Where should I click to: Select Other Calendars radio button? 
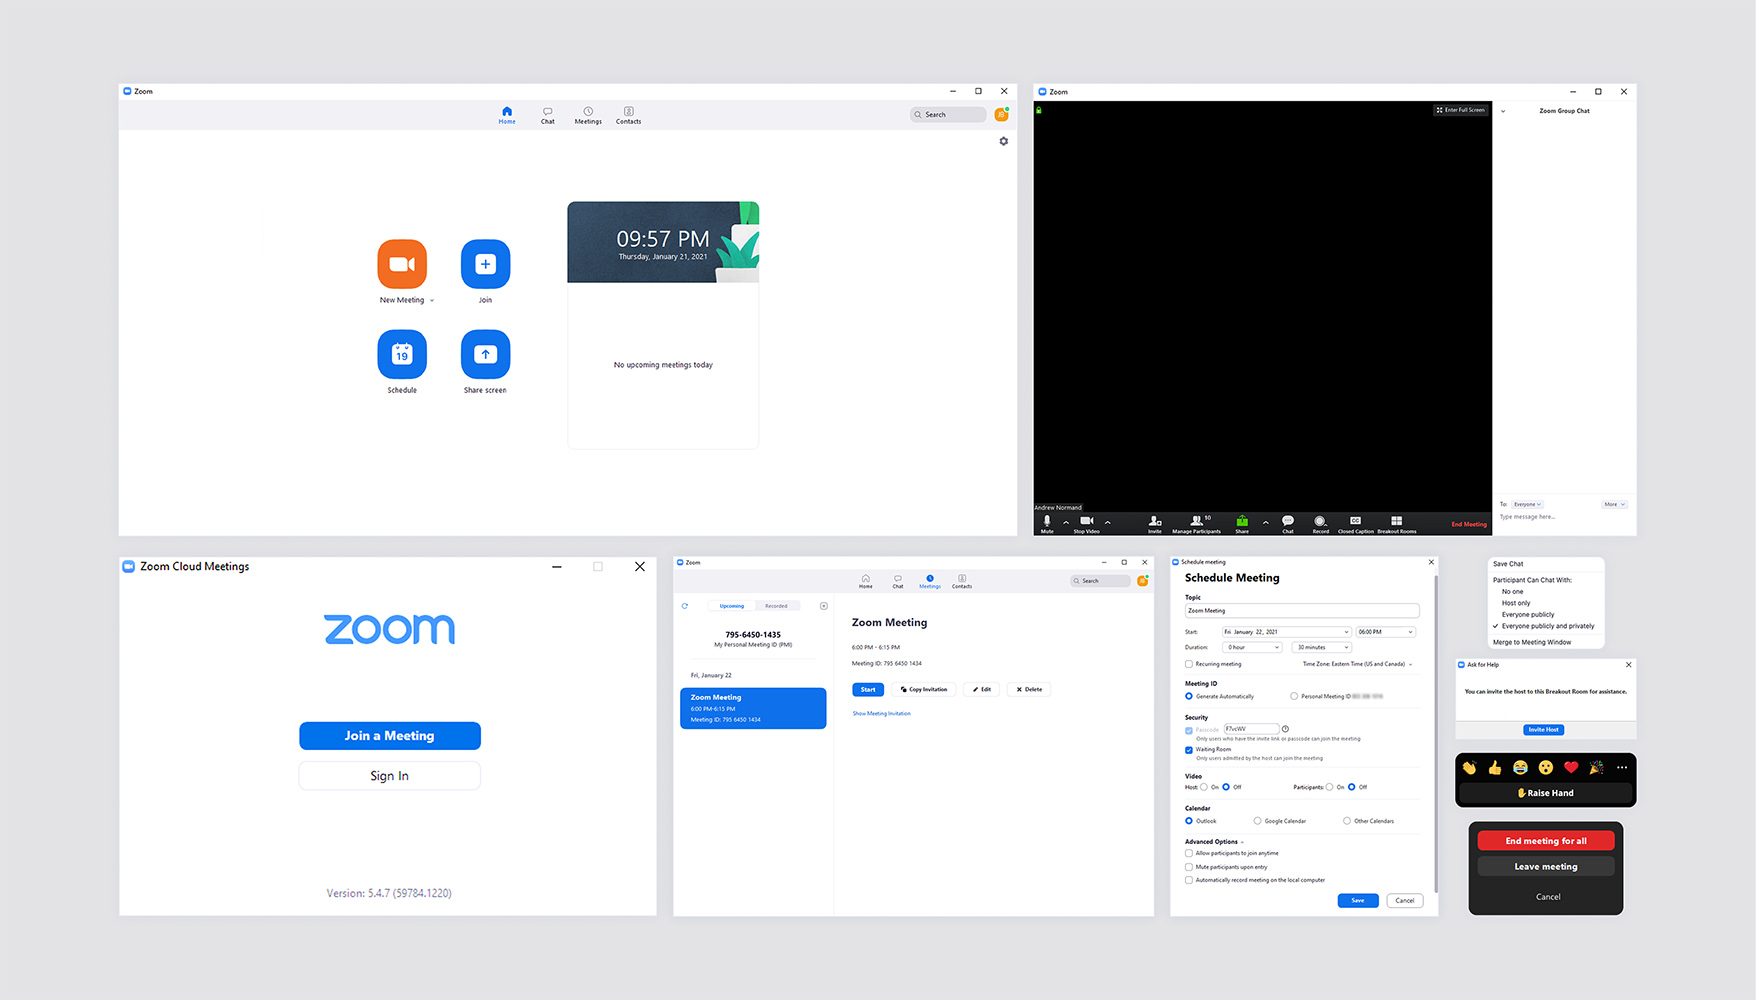pyautogui.click(x=1347, y=821)
